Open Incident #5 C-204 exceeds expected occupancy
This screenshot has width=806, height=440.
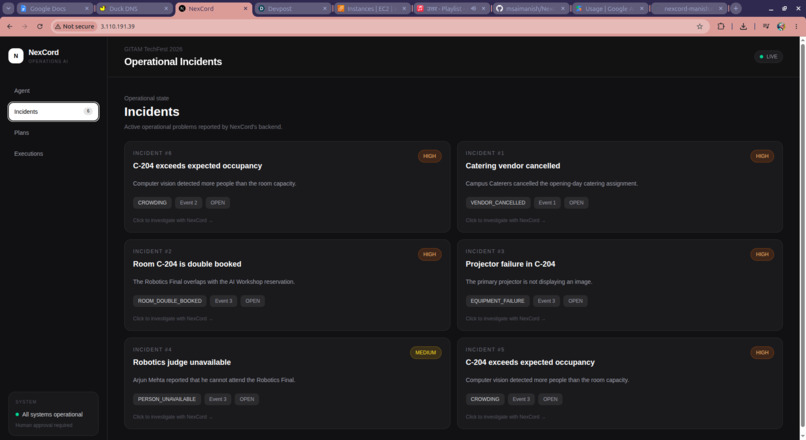(x=620, y=383)
